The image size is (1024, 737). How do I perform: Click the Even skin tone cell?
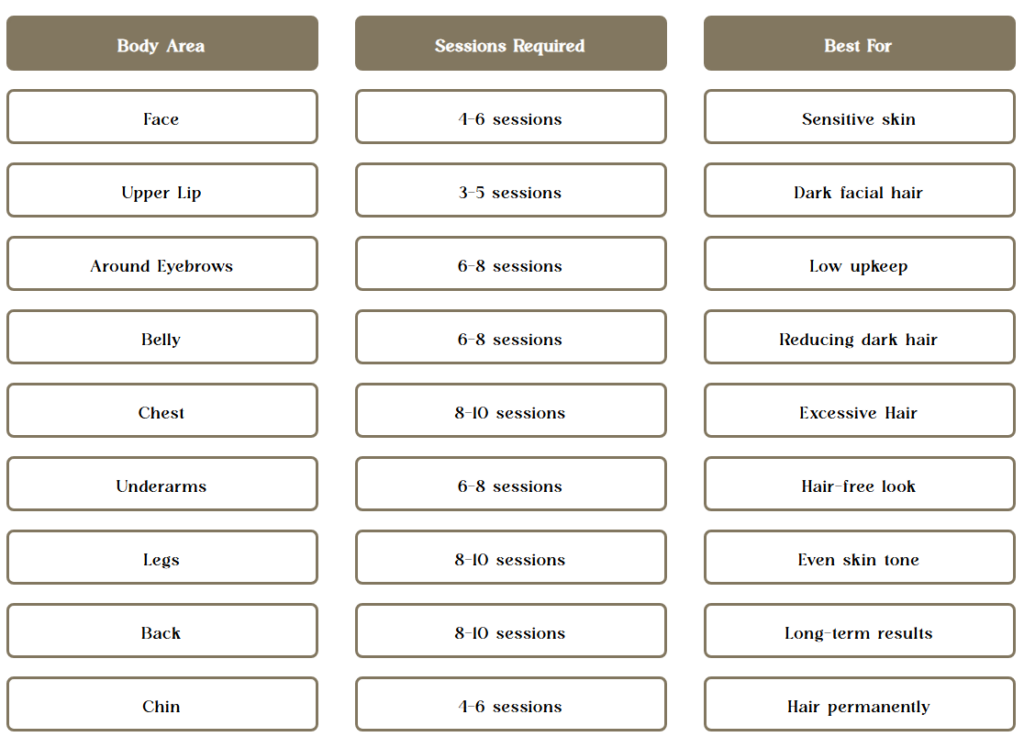[858, 559]
